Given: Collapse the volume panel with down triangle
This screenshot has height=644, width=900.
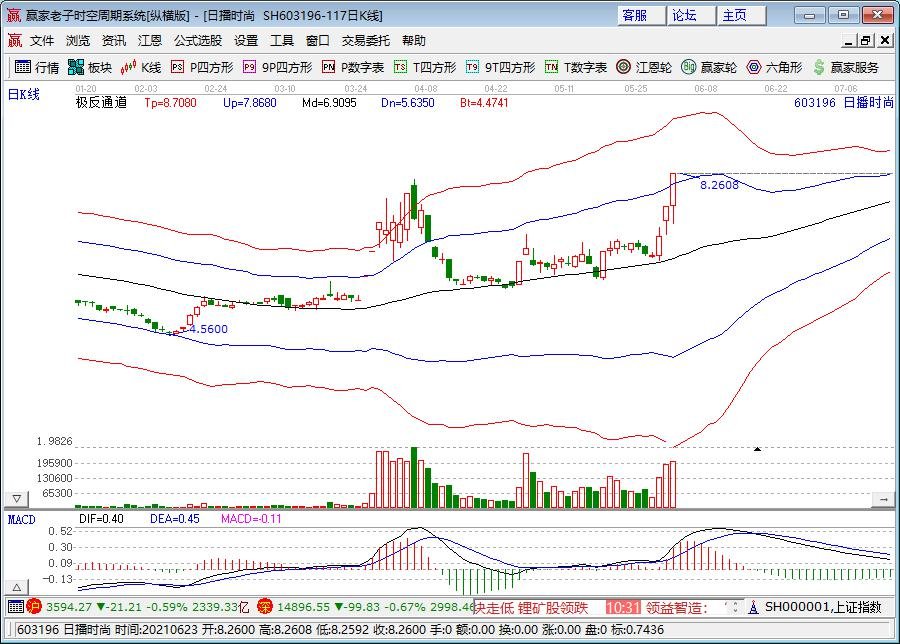Looking at the screenshot, I should click(17, 499).
